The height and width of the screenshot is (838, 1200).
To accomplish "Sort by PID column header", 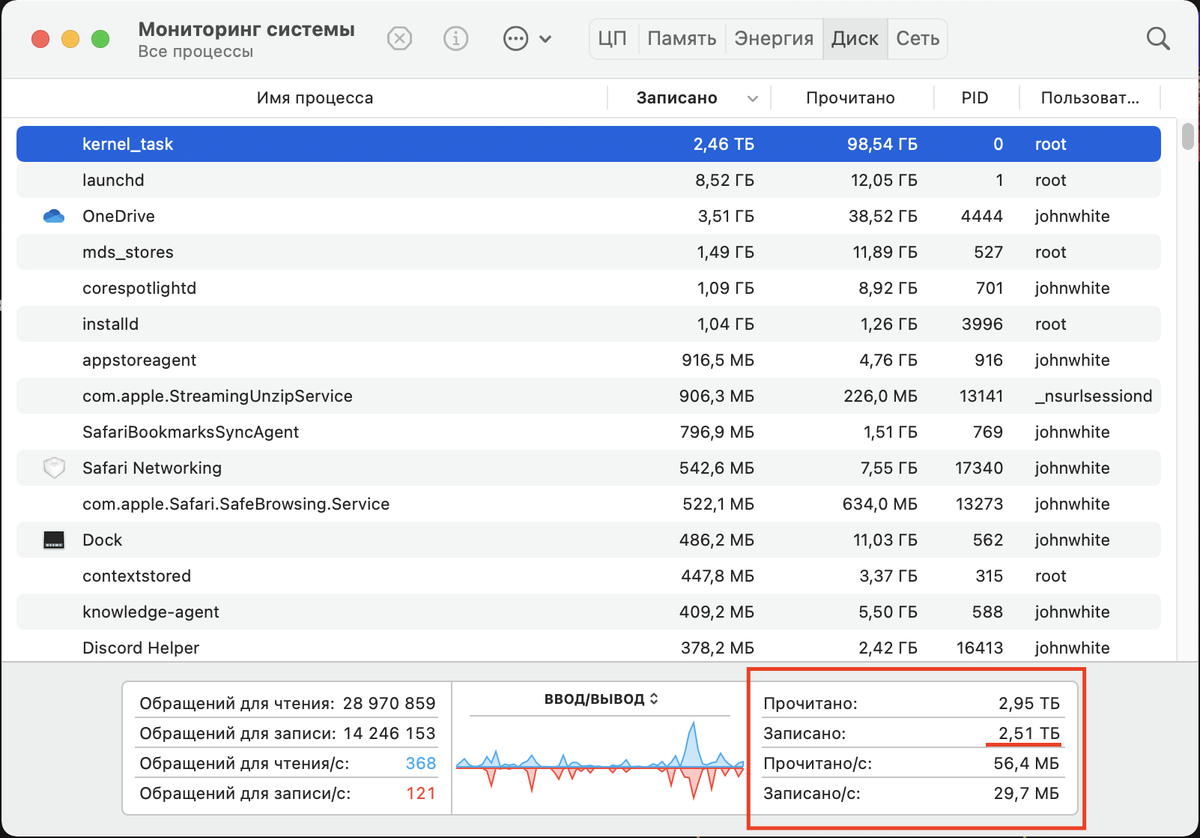I will coord(974,98).
